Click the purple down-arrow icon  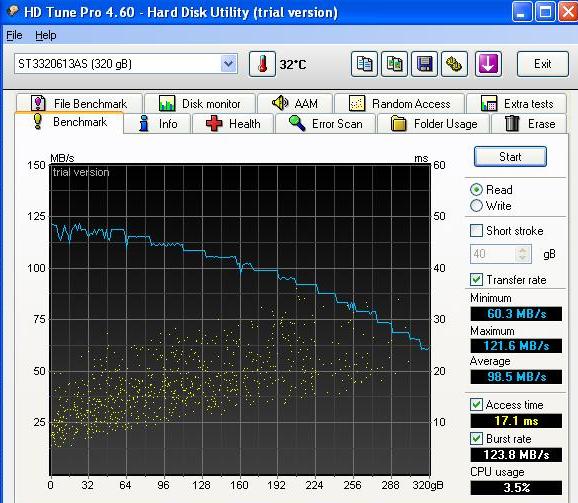(x=488, y=64)
